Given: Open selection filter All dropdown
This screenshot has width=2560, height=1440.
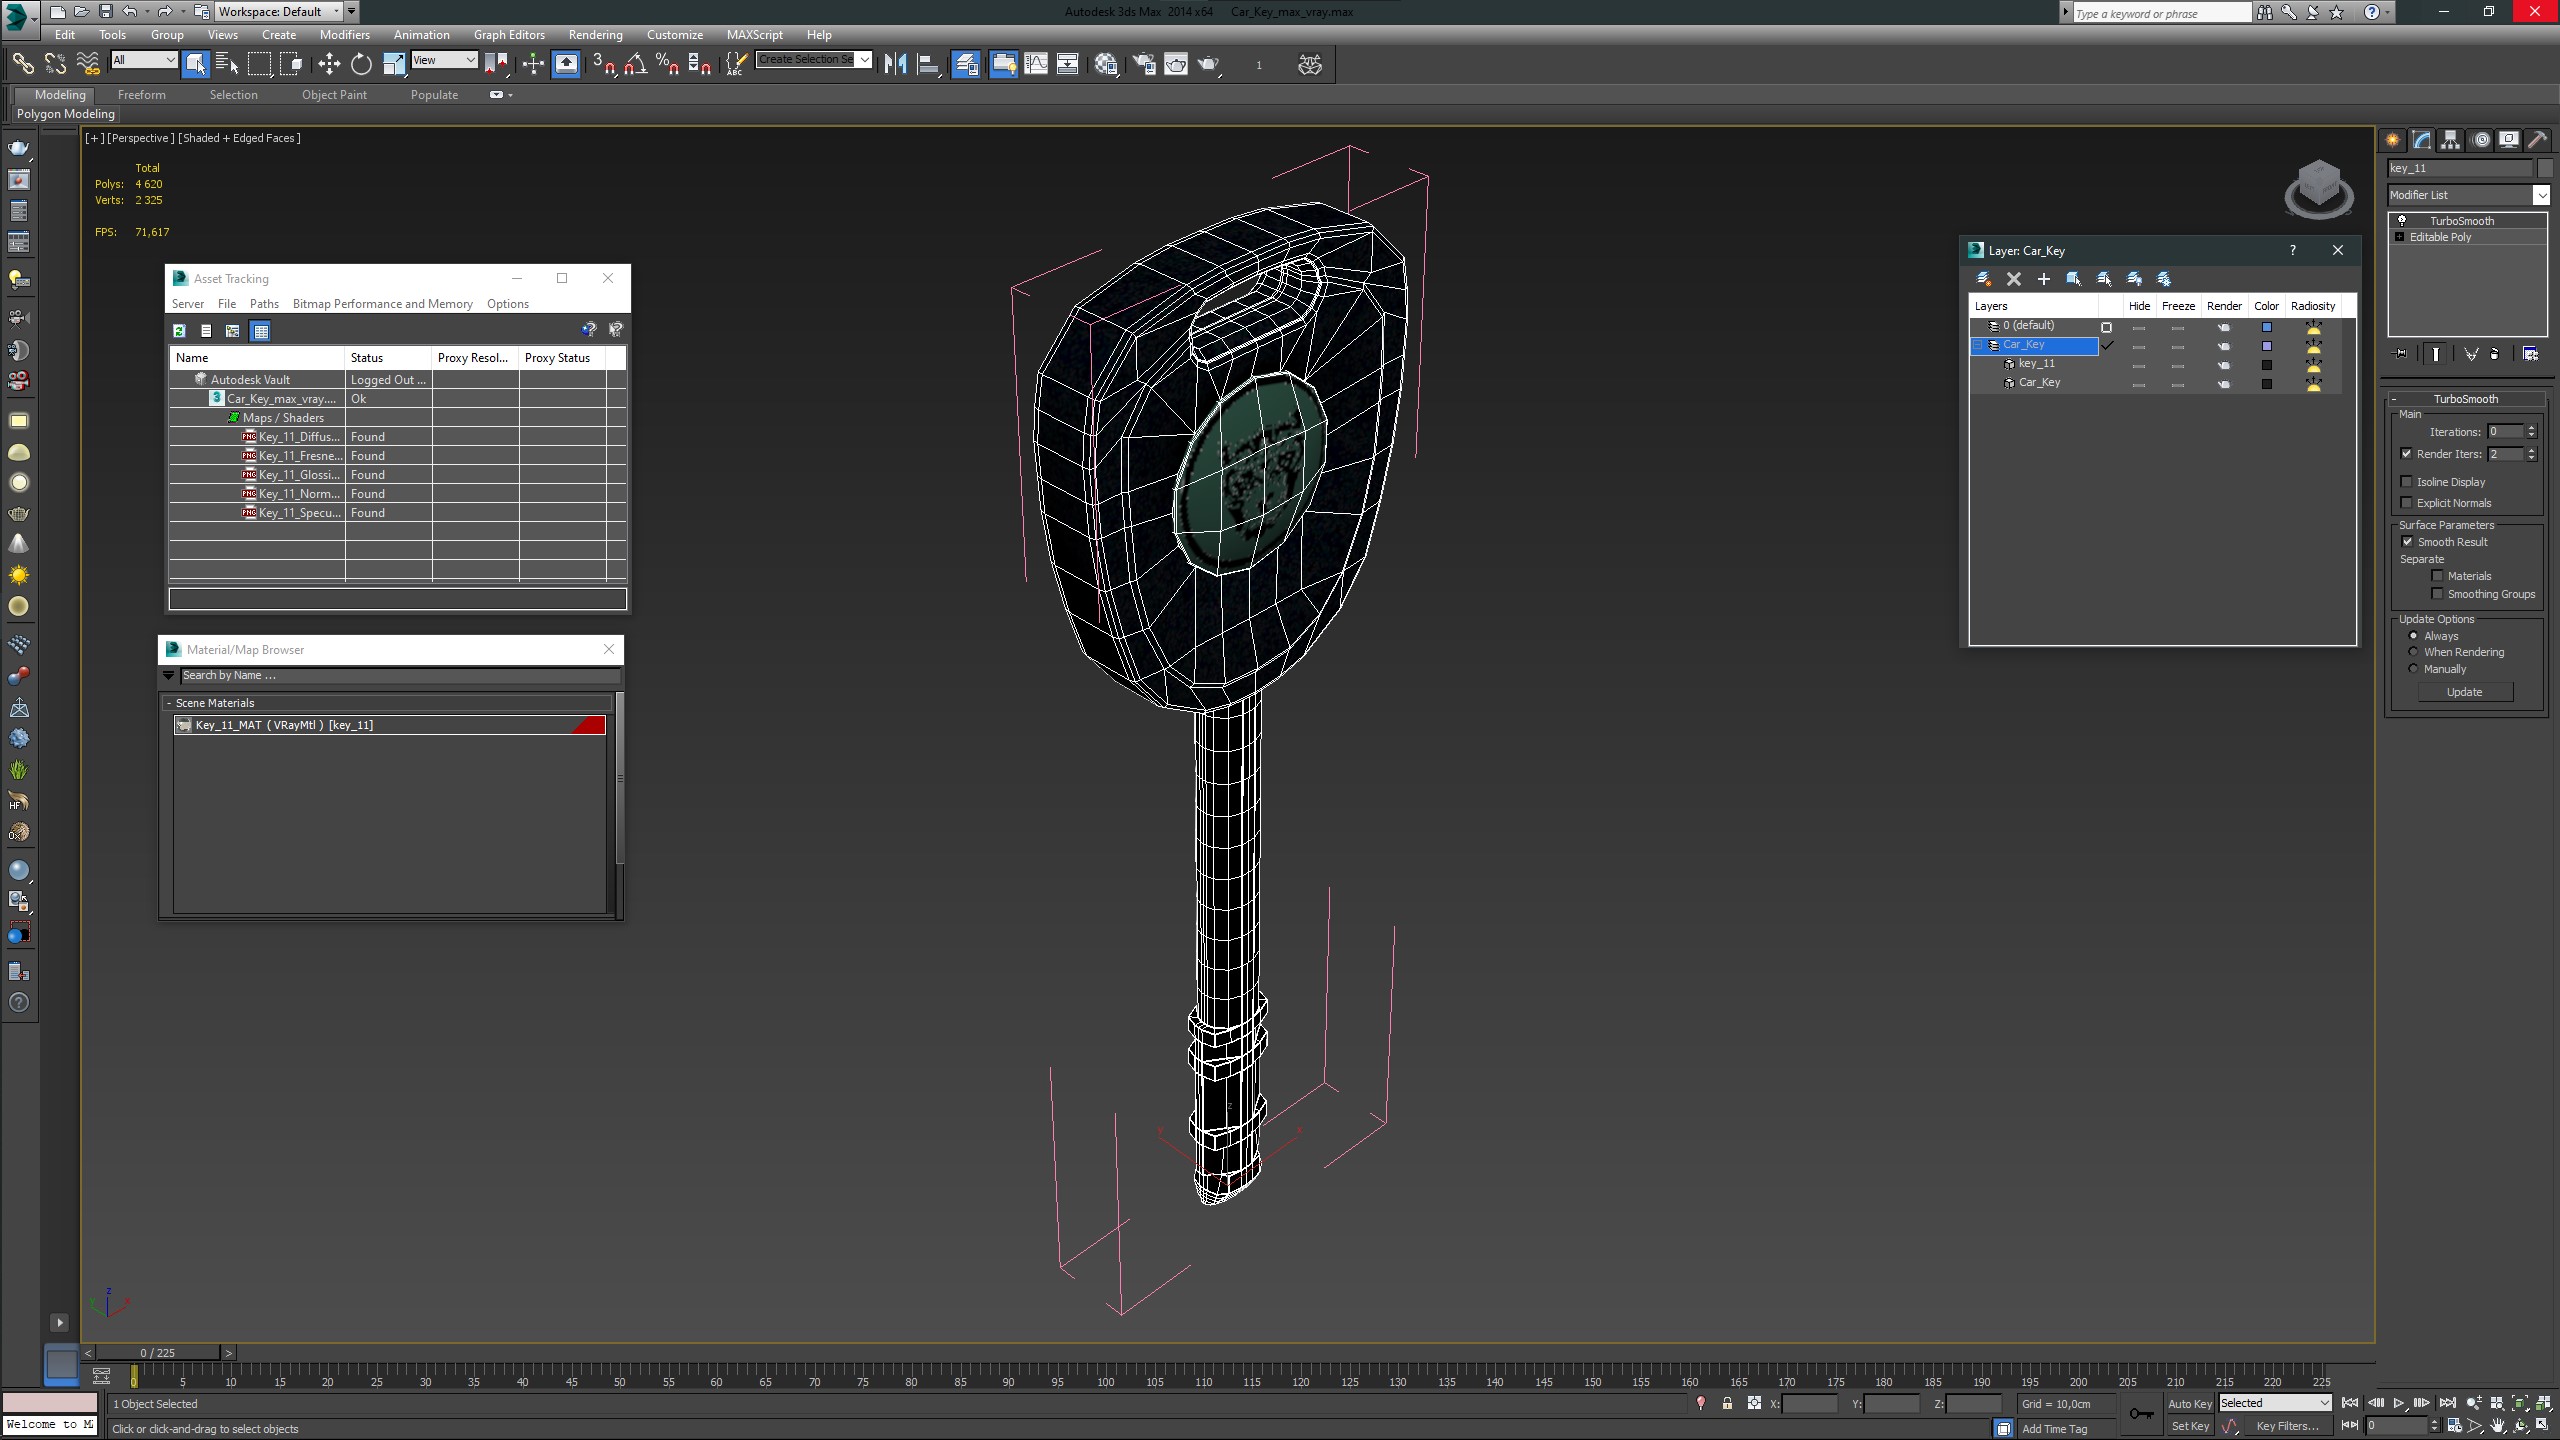Looking at the screenshot, I should point(144,60).
